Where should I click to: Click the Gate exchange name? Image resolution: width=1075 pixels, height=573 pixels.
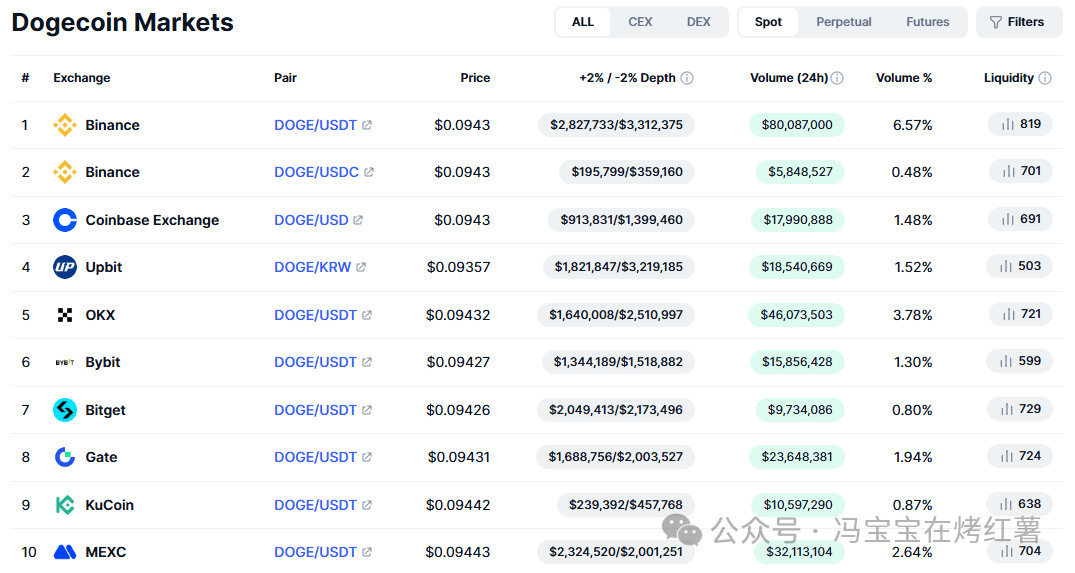pyautogui.click(x=101, y=457)
